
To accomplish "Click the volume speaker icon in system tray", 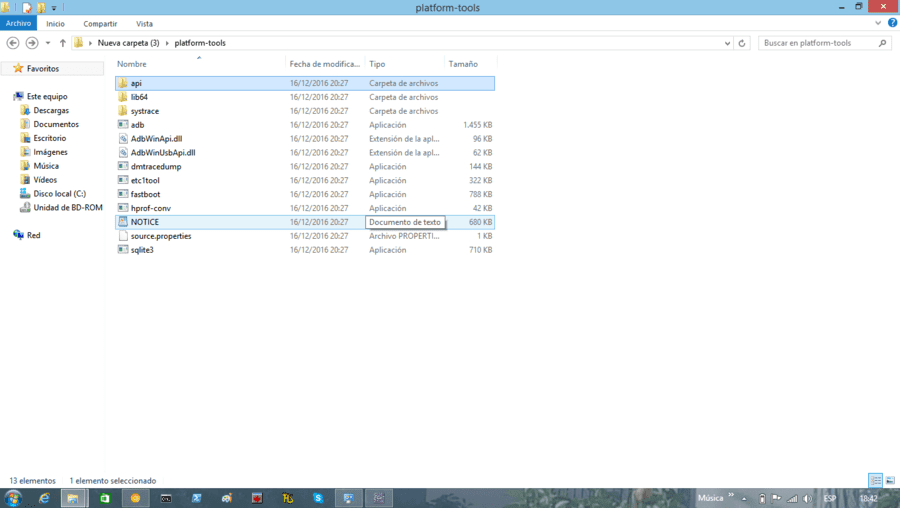I will [808, 498].
